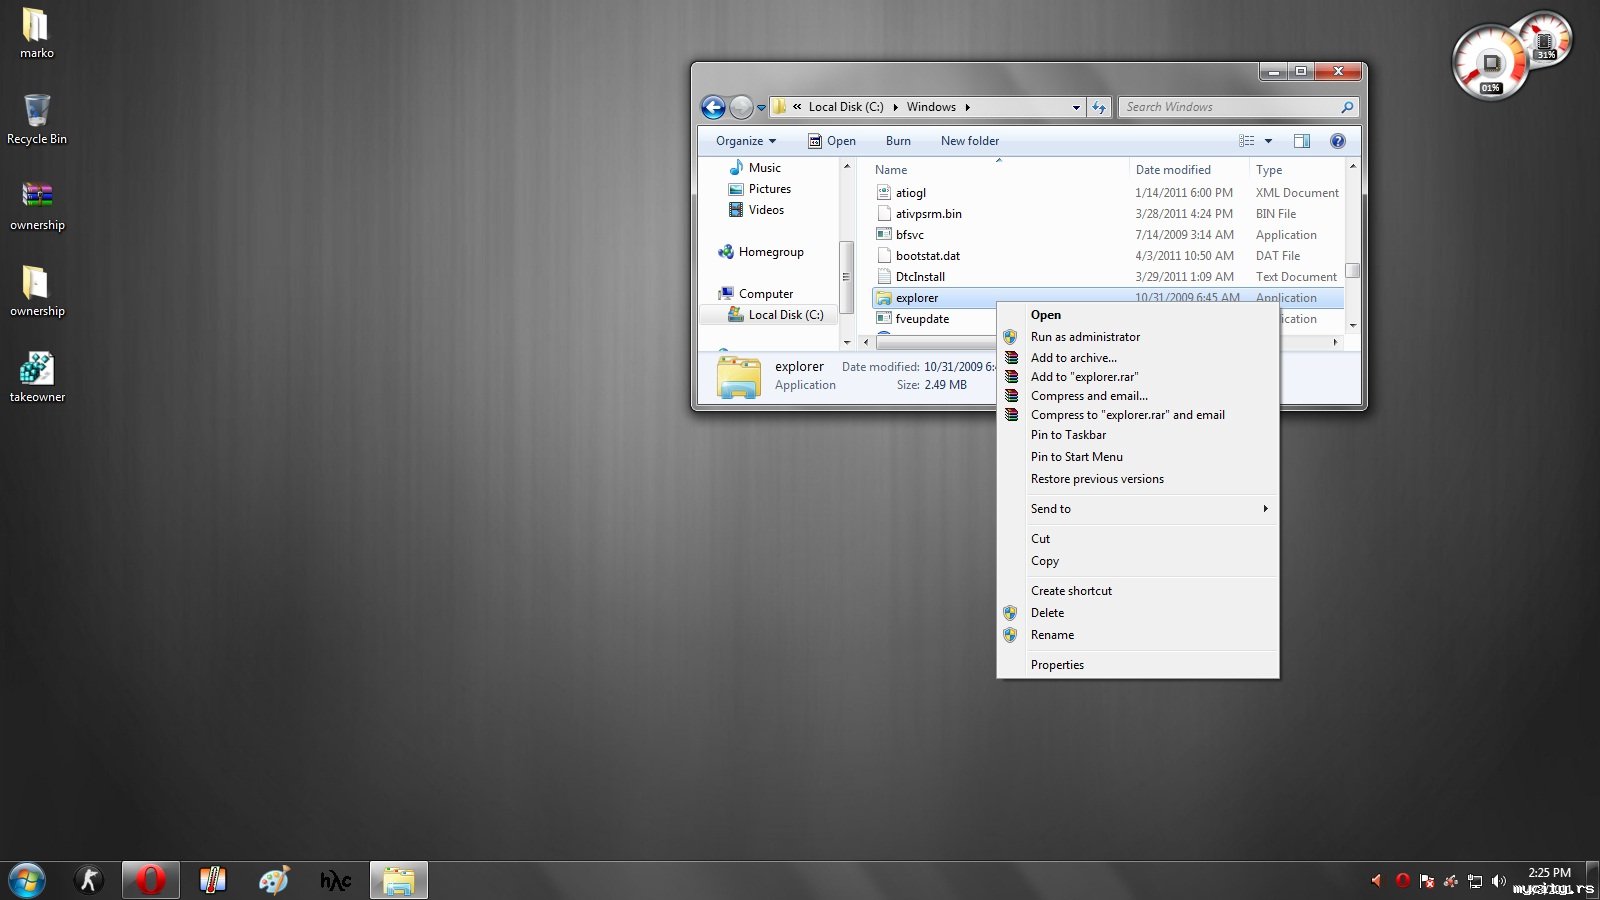Image resolution: width=1600 pixels, height=900 pixels.
Task: Click the Back navigation arrow in Explorer
Action: pos(713,107)
